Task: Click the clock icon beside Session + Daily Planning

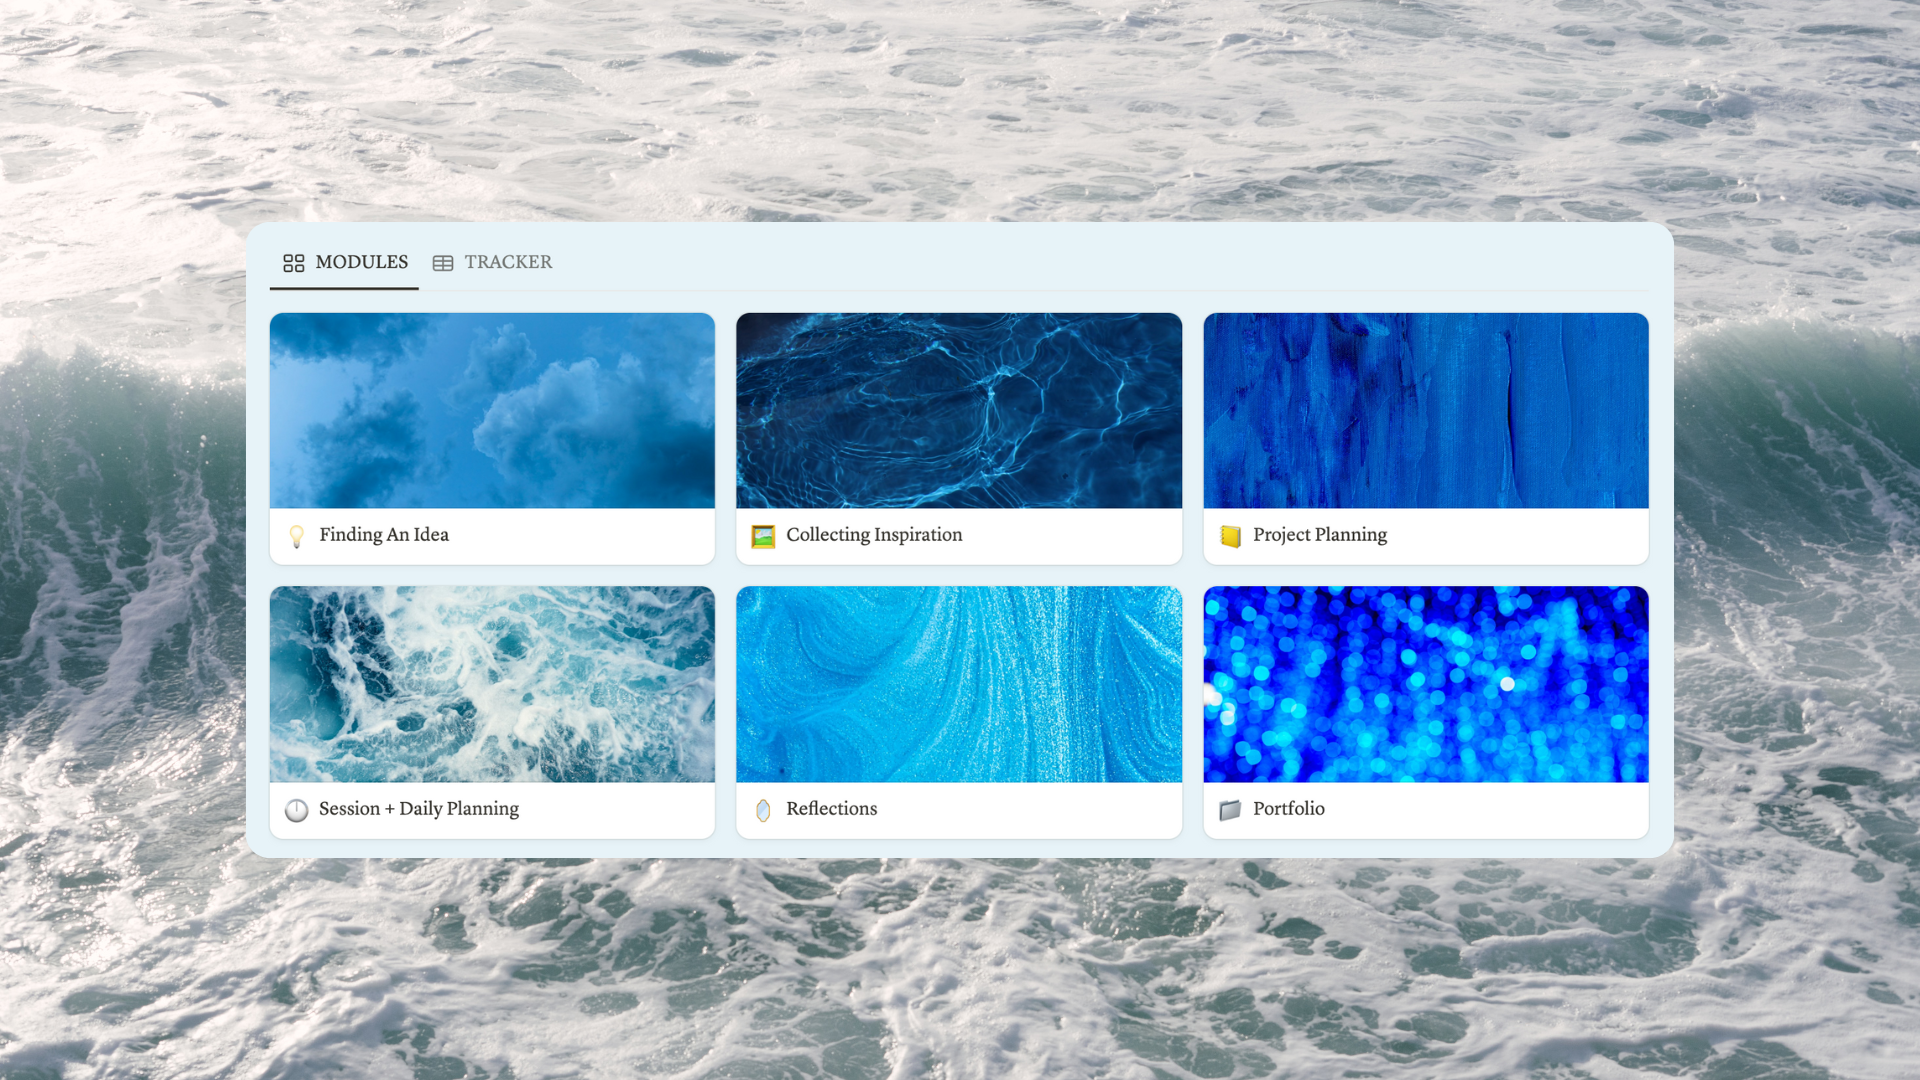Action: [296, 809]
